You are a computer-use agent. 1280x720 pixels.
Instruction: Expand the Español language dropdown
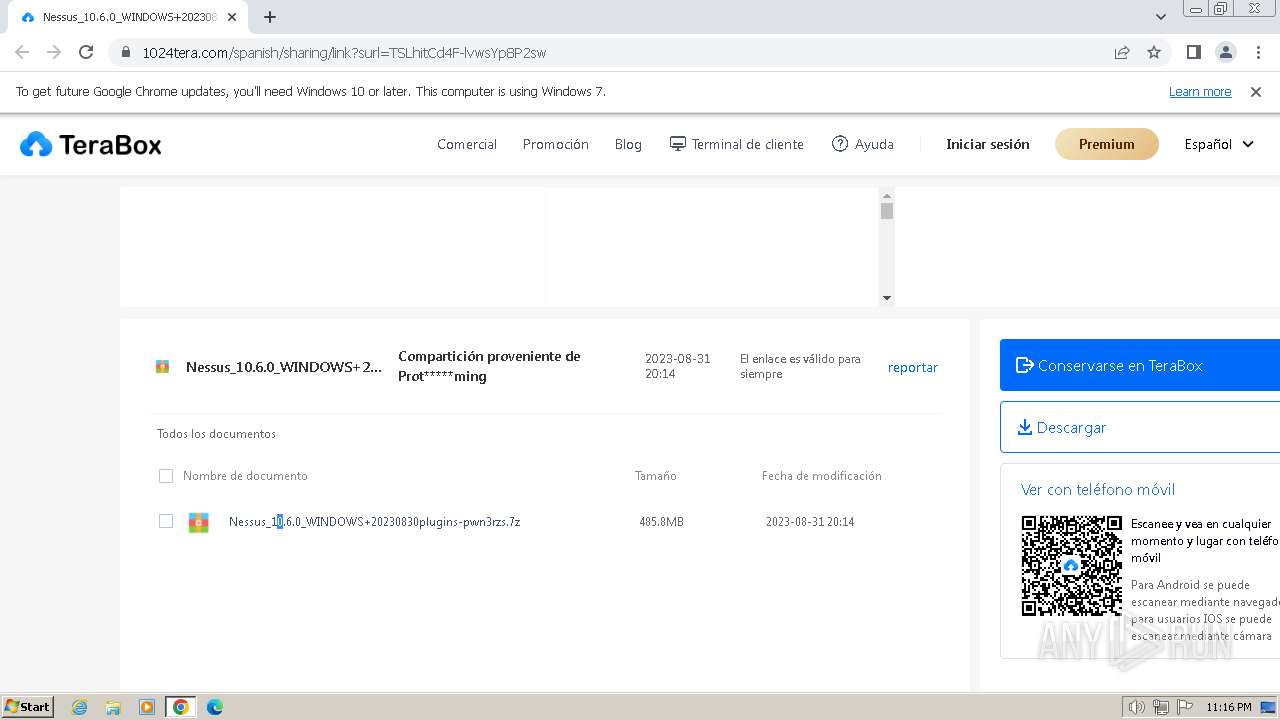click(x=1219, y=144)
